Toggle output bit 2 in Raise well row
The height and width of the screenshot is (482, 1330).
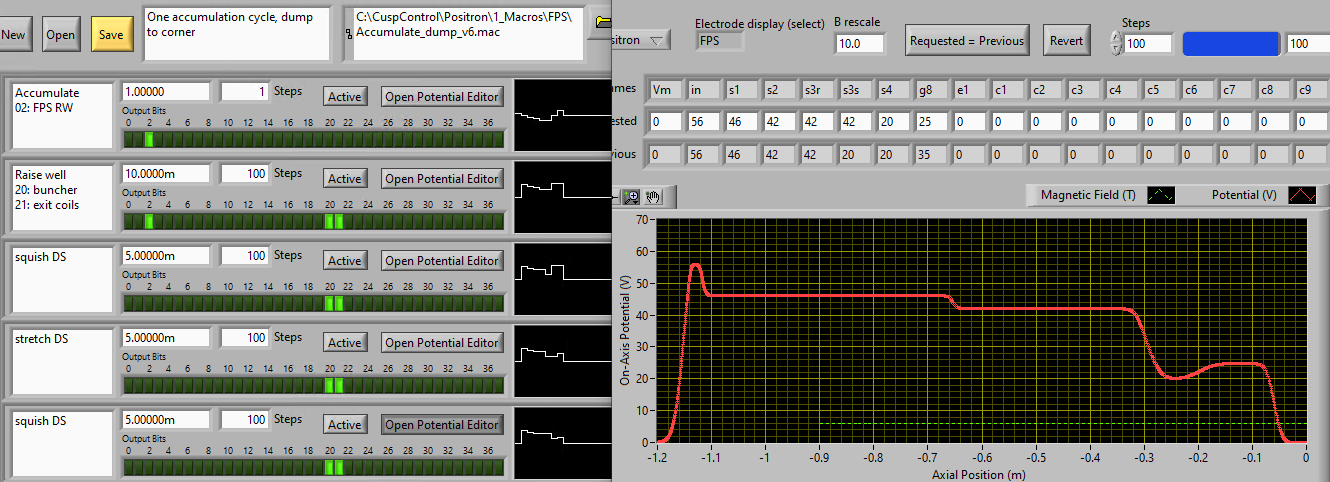tap(148, 221)
